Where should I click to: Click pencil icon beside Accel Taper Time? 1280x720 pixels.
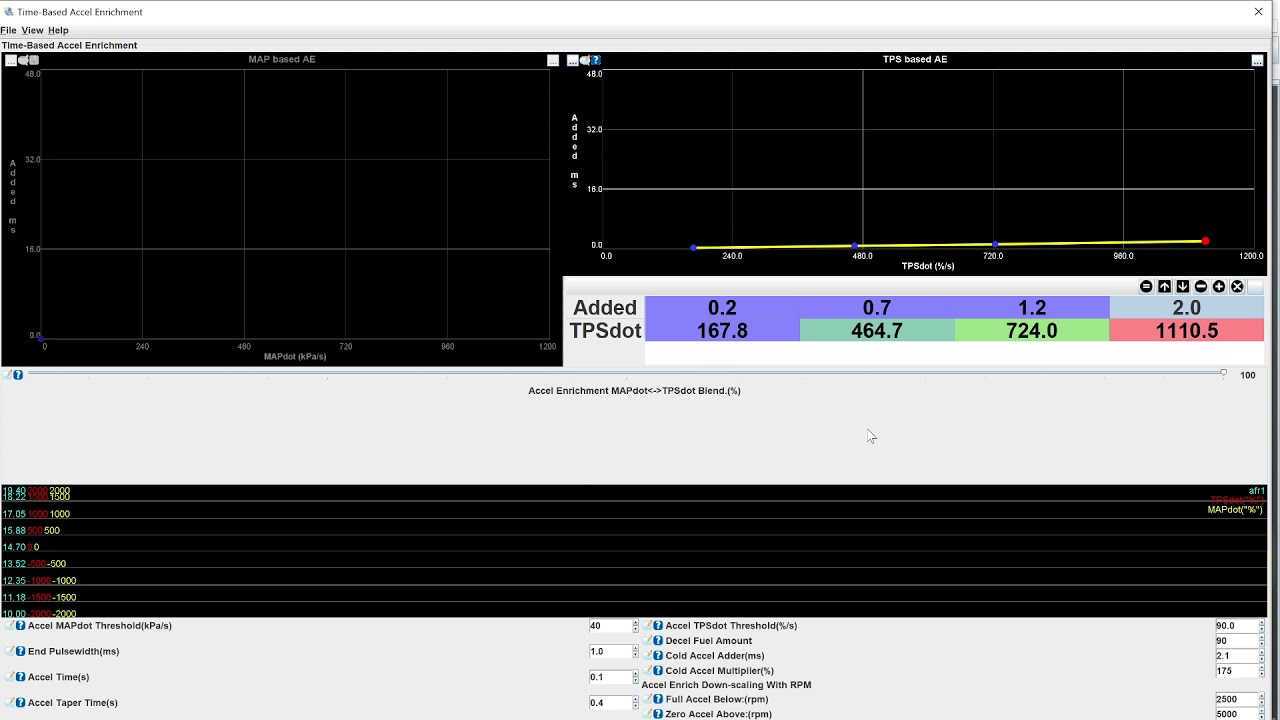(8, 703)
